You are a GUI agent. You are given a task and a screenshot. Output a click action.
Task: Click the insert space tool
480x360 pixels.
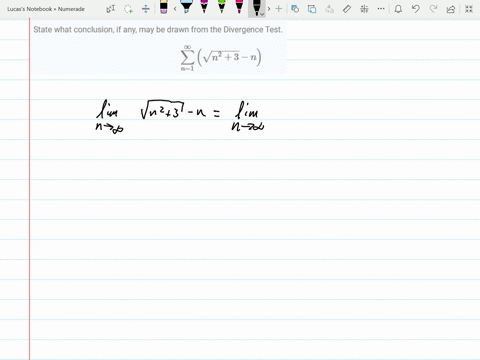coord(146,9)
